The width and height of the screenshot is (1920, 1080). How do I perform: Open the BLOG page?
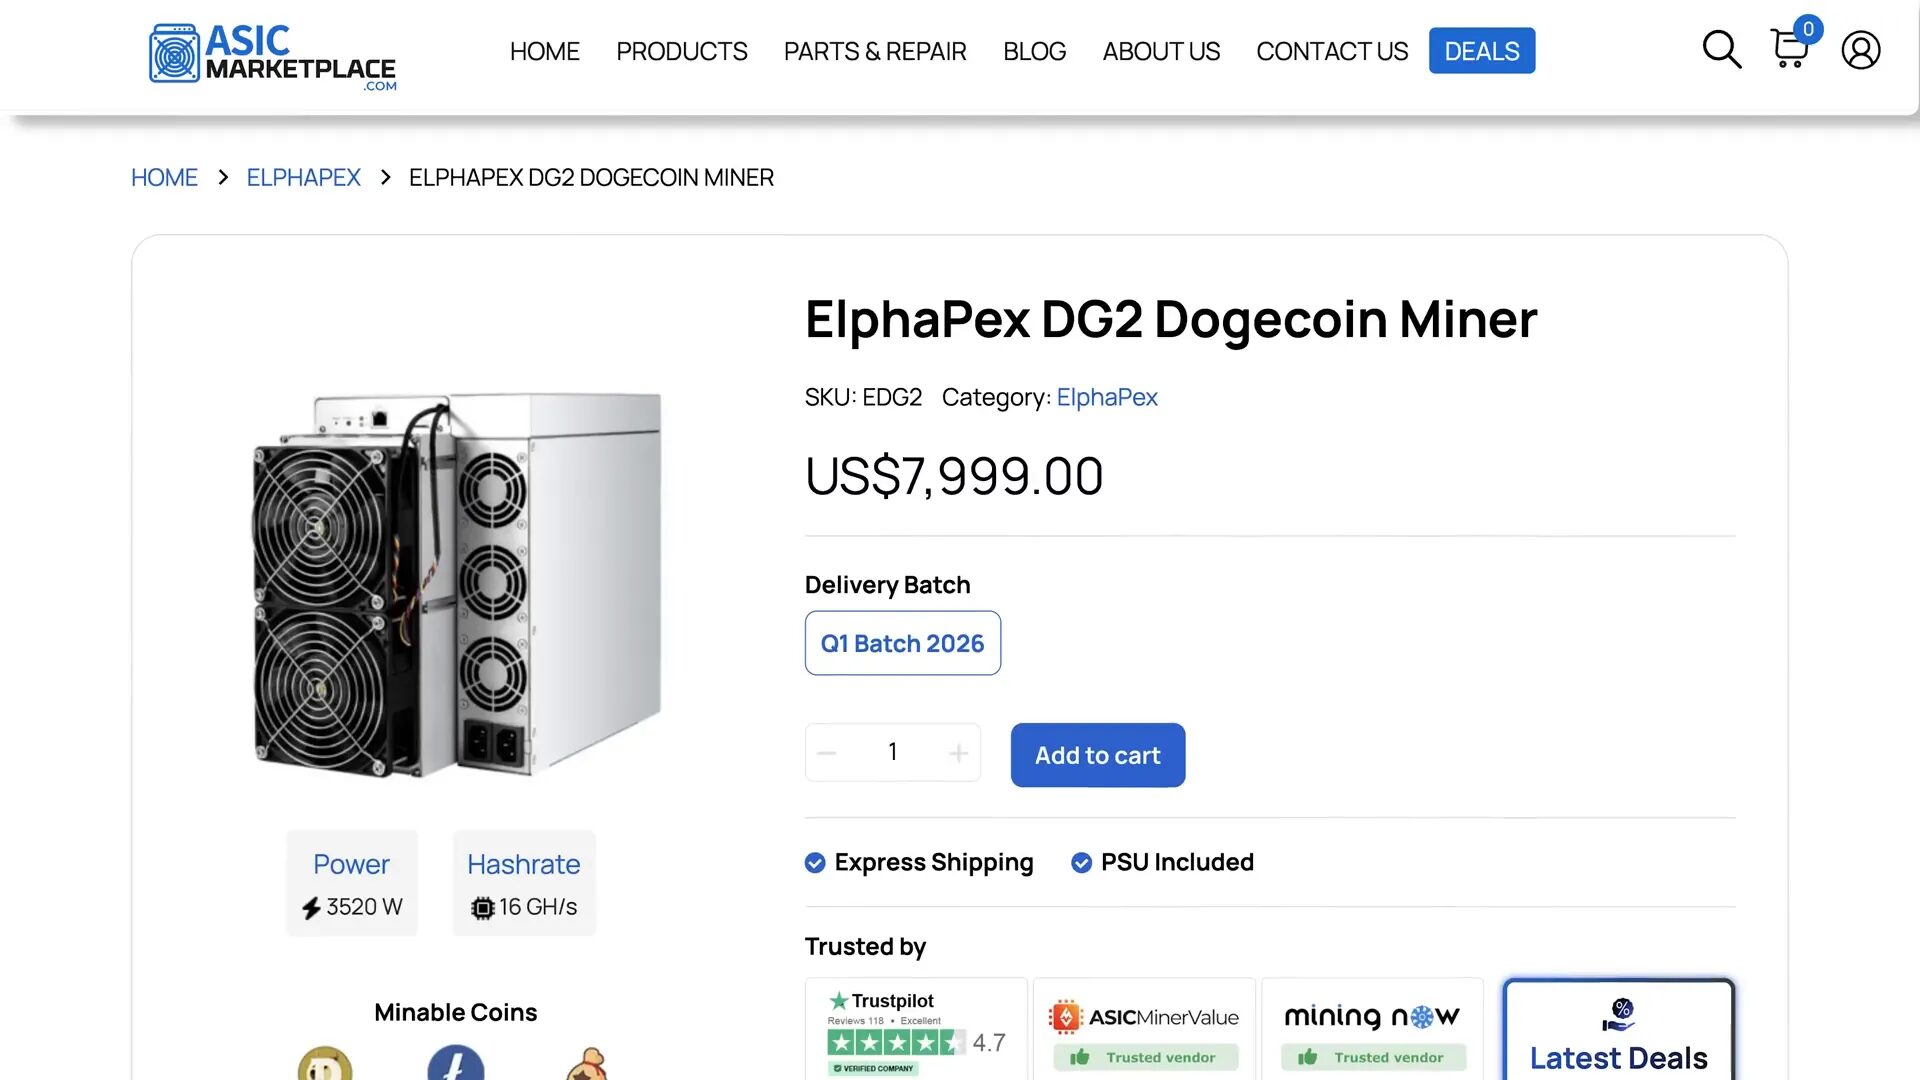point(1034,51)
